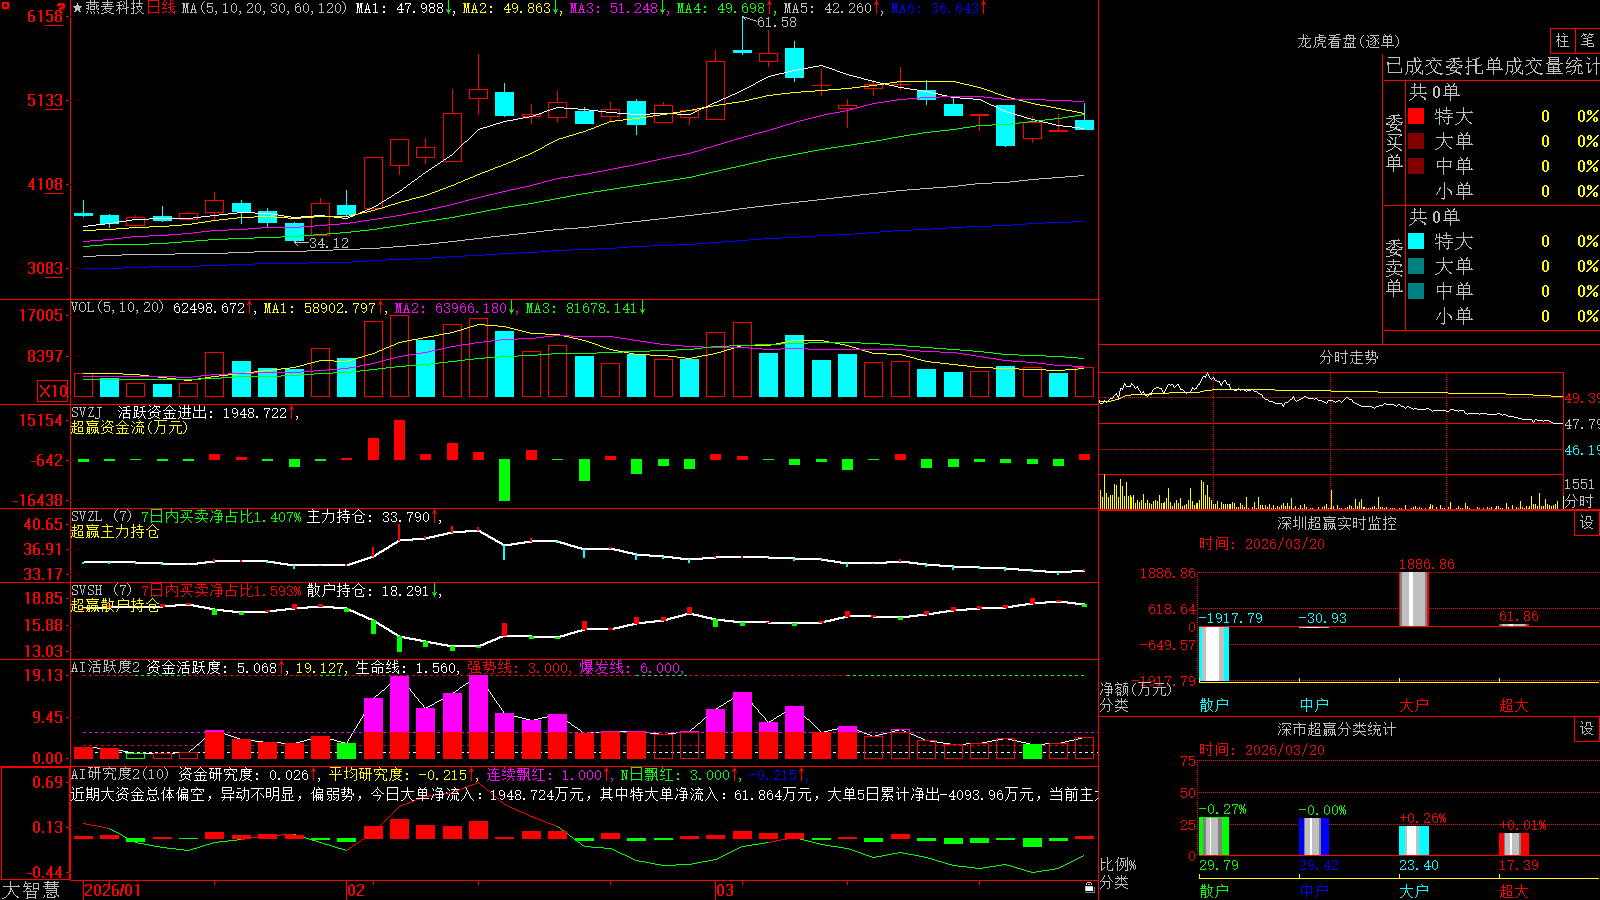The height and width of the screenshot is (900, 1600).
Task: Click the 超赢资金流(万元) label
Action: [129, 427]
